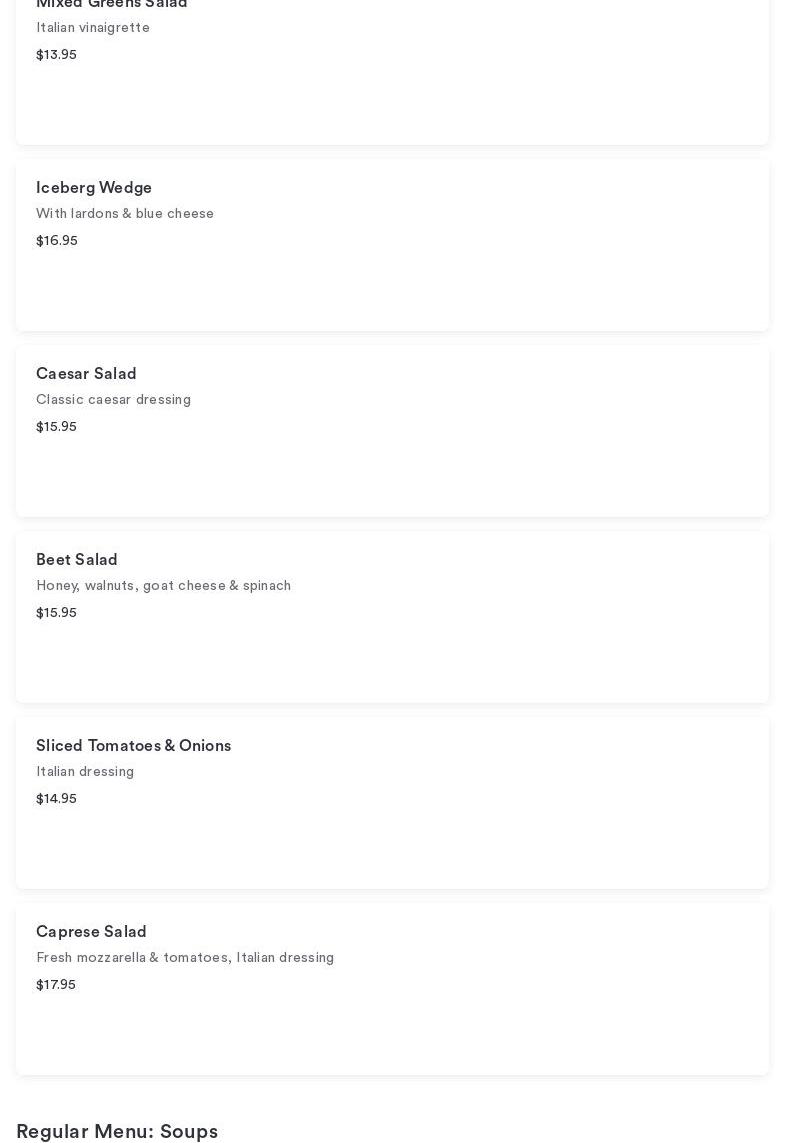Click the Caesar Salad $15.95 price
The width and height of the screenshot is (785, 1143).
(56, 427)
